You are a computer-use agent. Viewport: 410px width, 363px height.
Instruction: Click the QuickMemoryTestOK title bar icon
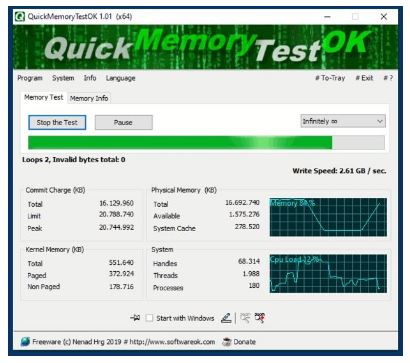click(20, 16)
